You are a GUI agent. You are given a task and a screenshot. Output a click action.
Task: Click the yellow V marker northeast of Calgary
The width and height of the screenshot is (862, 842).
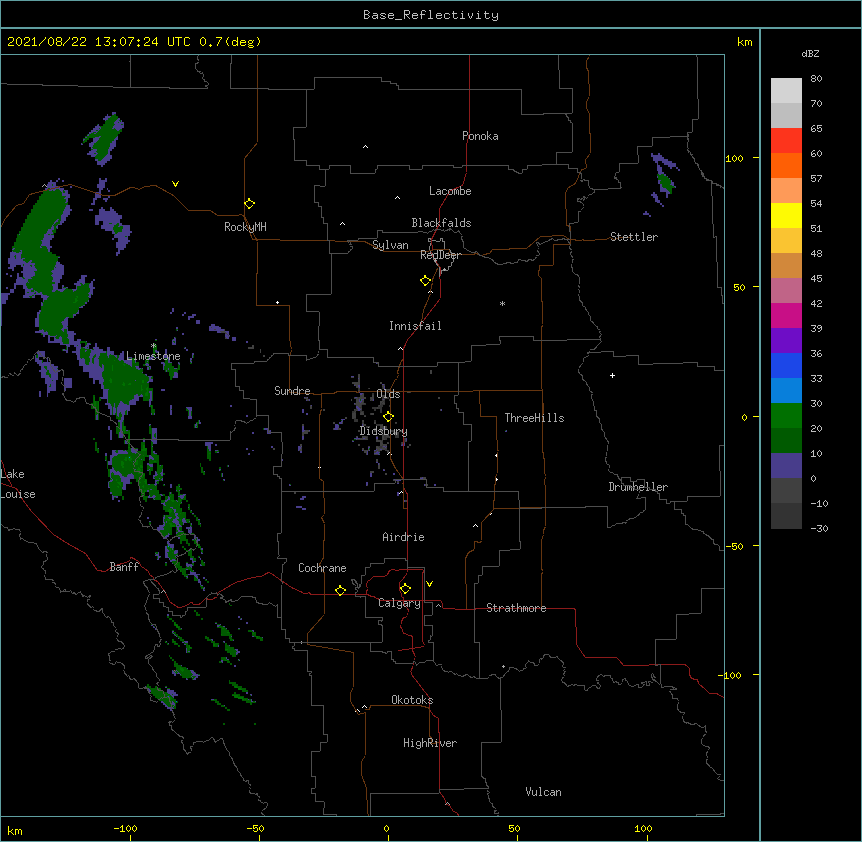[x=429, y=584]
